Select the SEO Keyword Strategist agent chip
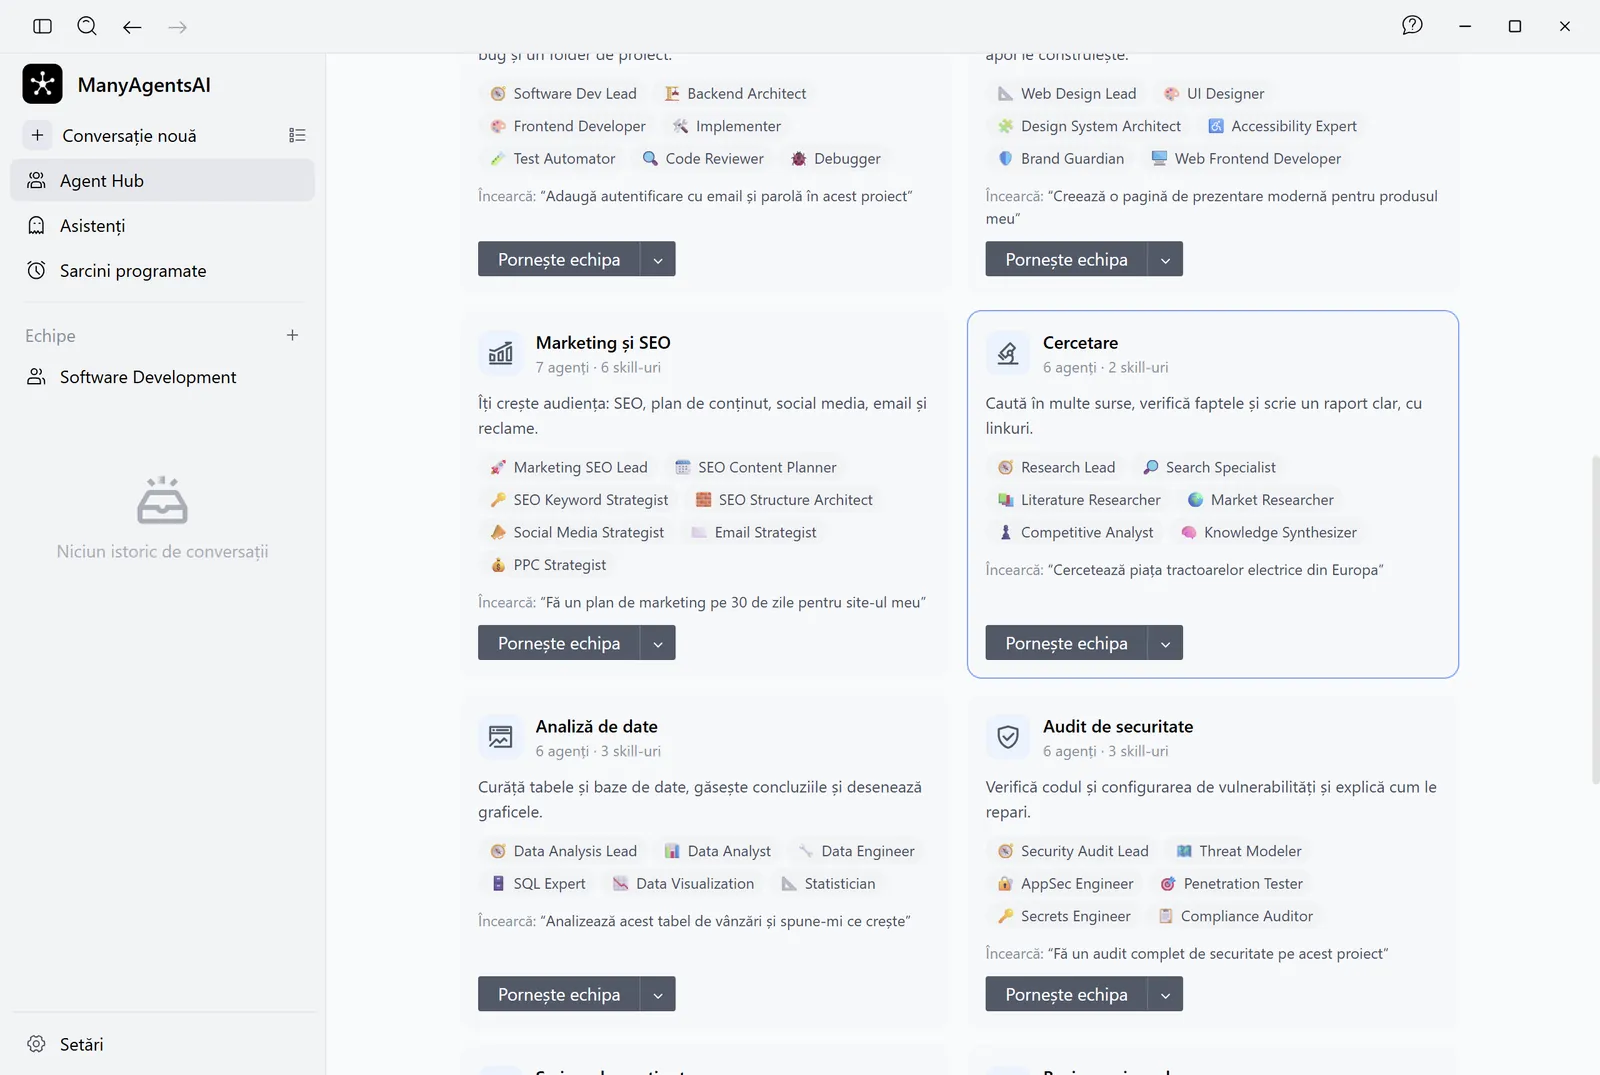The width and height of the screenshot is (1600, 1075). 580,500
